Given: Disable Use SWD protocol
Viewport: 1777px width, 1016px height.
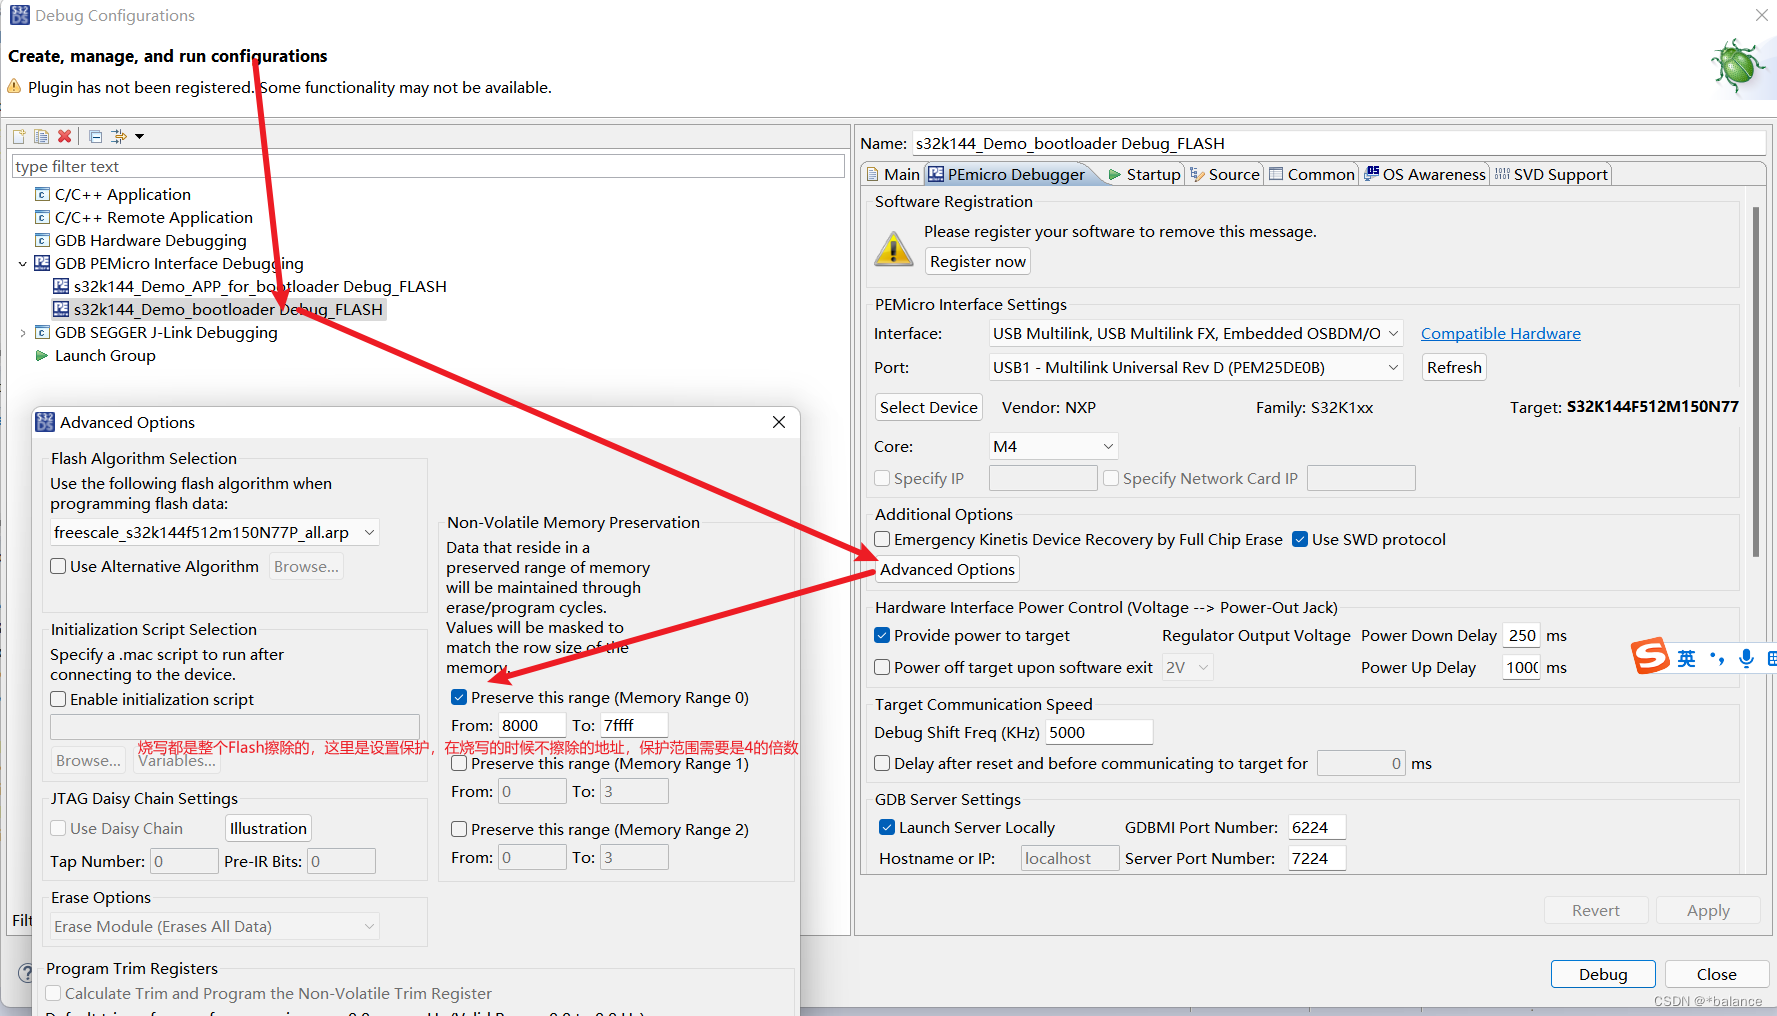Looking at the screenshot, I should 1300,539.
